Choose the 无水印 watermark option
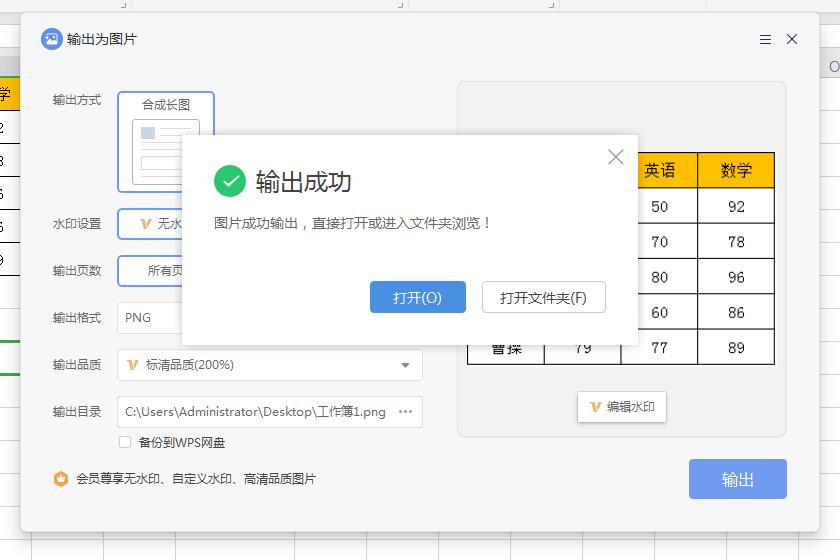 pos(150,224)
